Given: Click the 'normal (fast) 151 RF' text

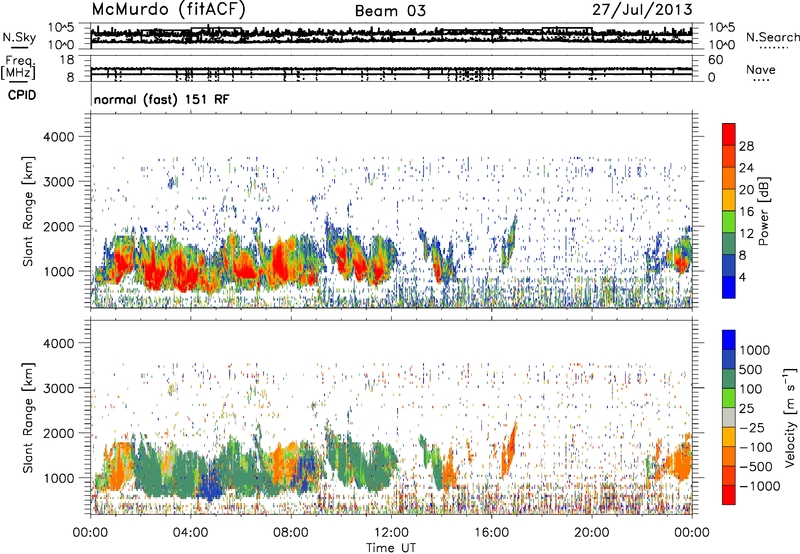Looking at the screenshot, I should [161, 99].
